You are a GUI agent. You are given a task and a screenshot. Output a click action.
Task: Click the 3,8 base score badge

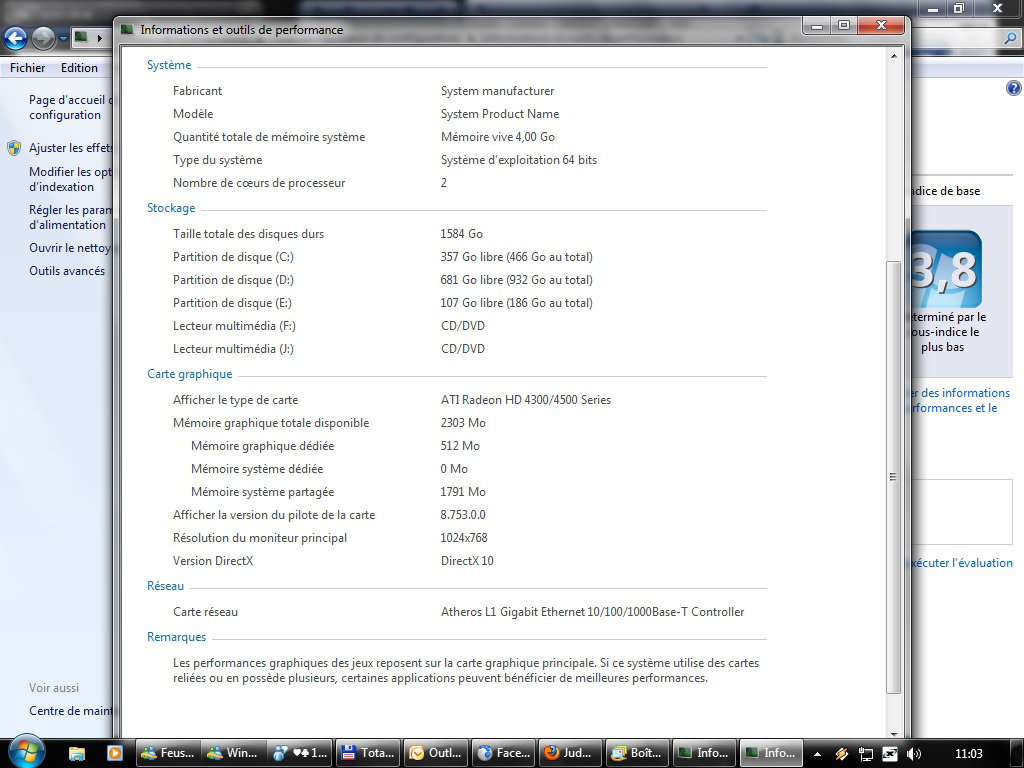[x=946, y=269]
